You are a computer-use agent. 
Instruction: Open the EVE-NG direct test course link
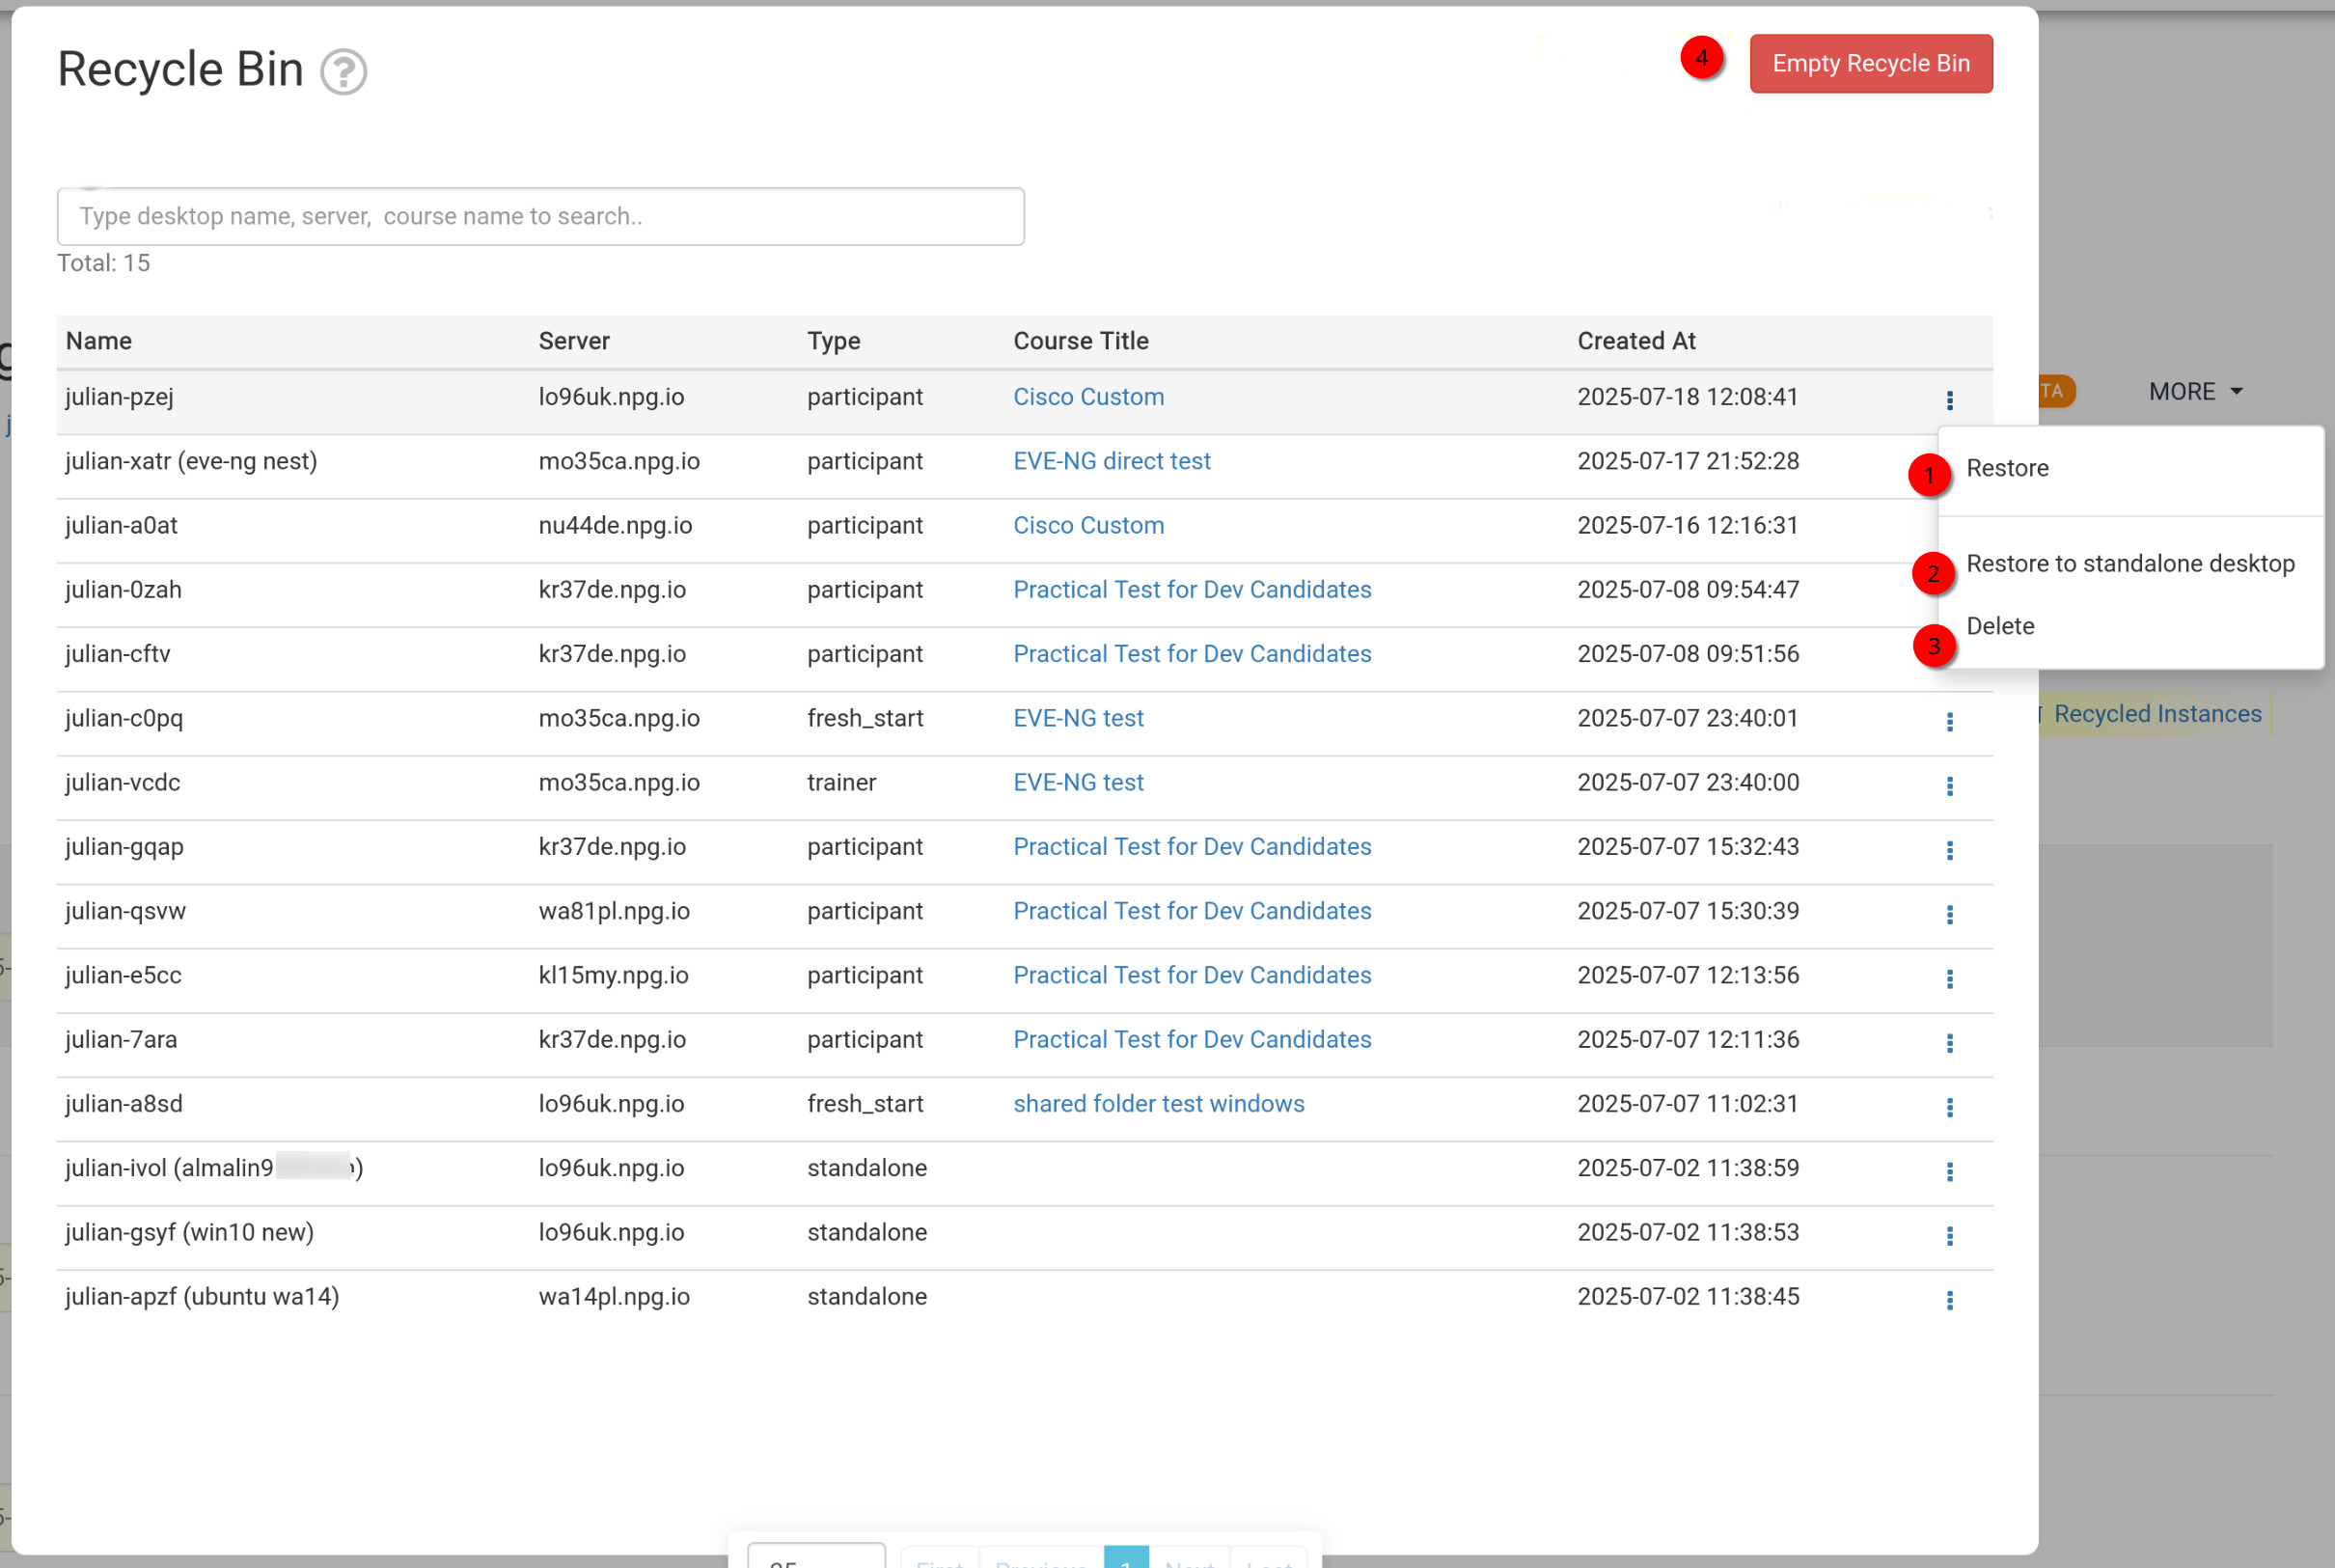coord(1111,461)
